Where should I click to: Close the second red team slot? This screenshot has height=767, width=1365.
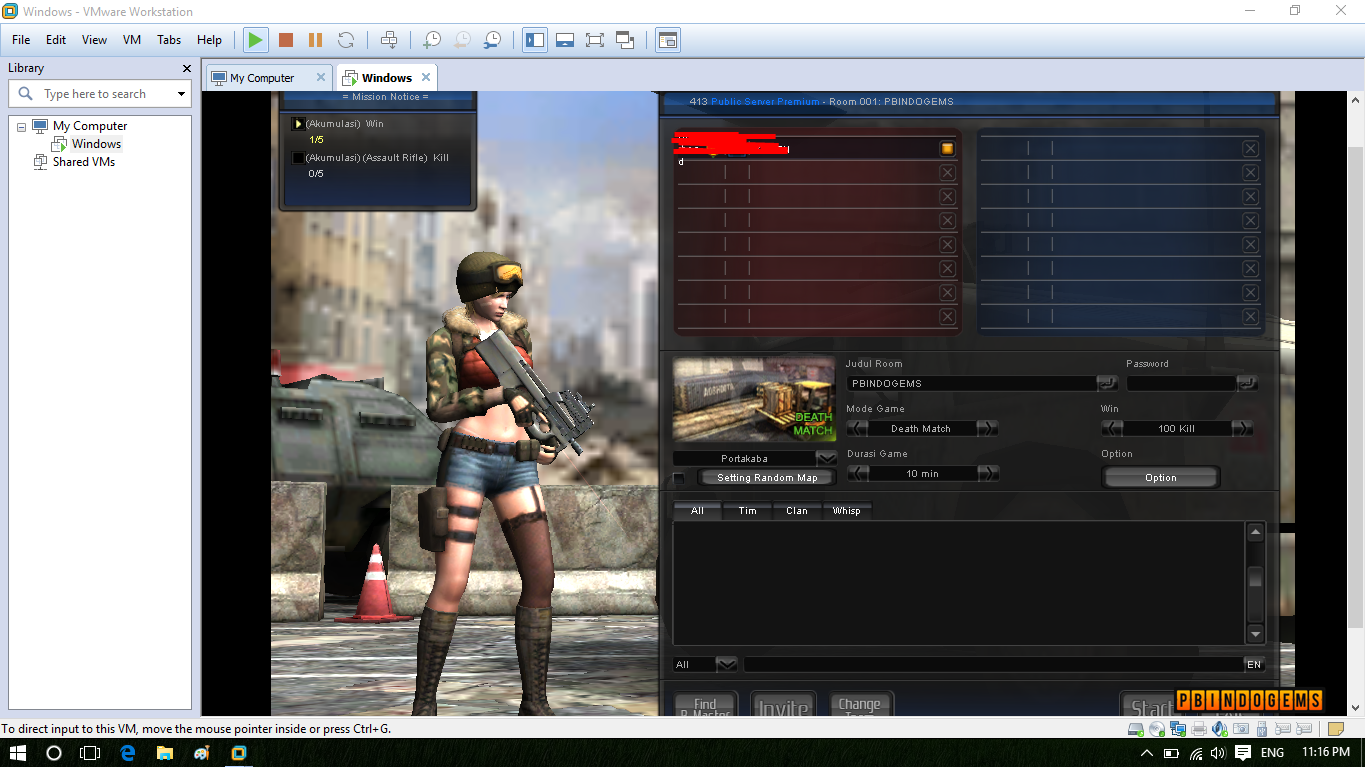point(947,172)
